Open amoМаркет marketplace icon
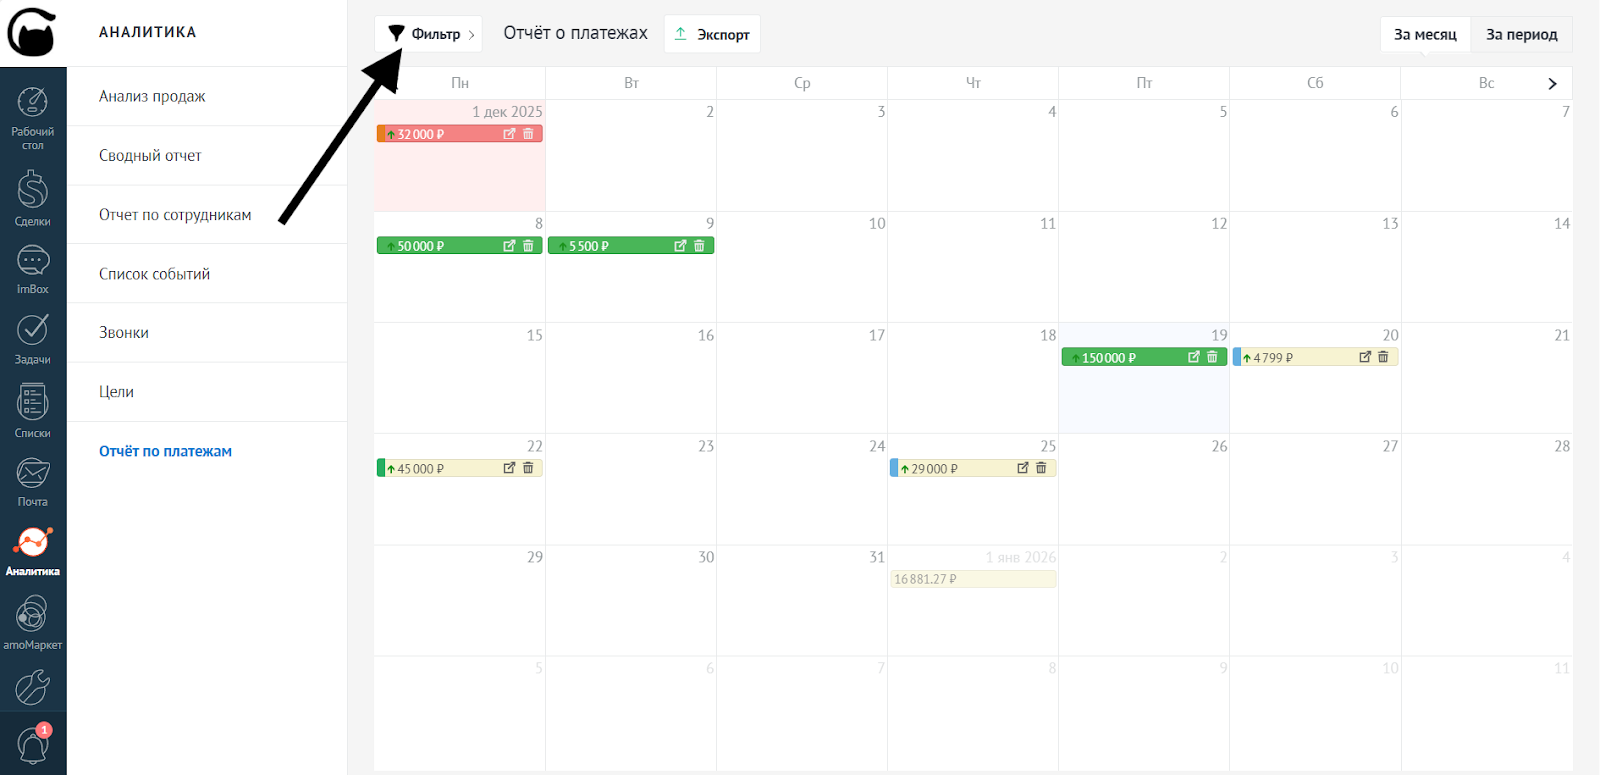This screenshot has height=775, width=1600. 33,622
